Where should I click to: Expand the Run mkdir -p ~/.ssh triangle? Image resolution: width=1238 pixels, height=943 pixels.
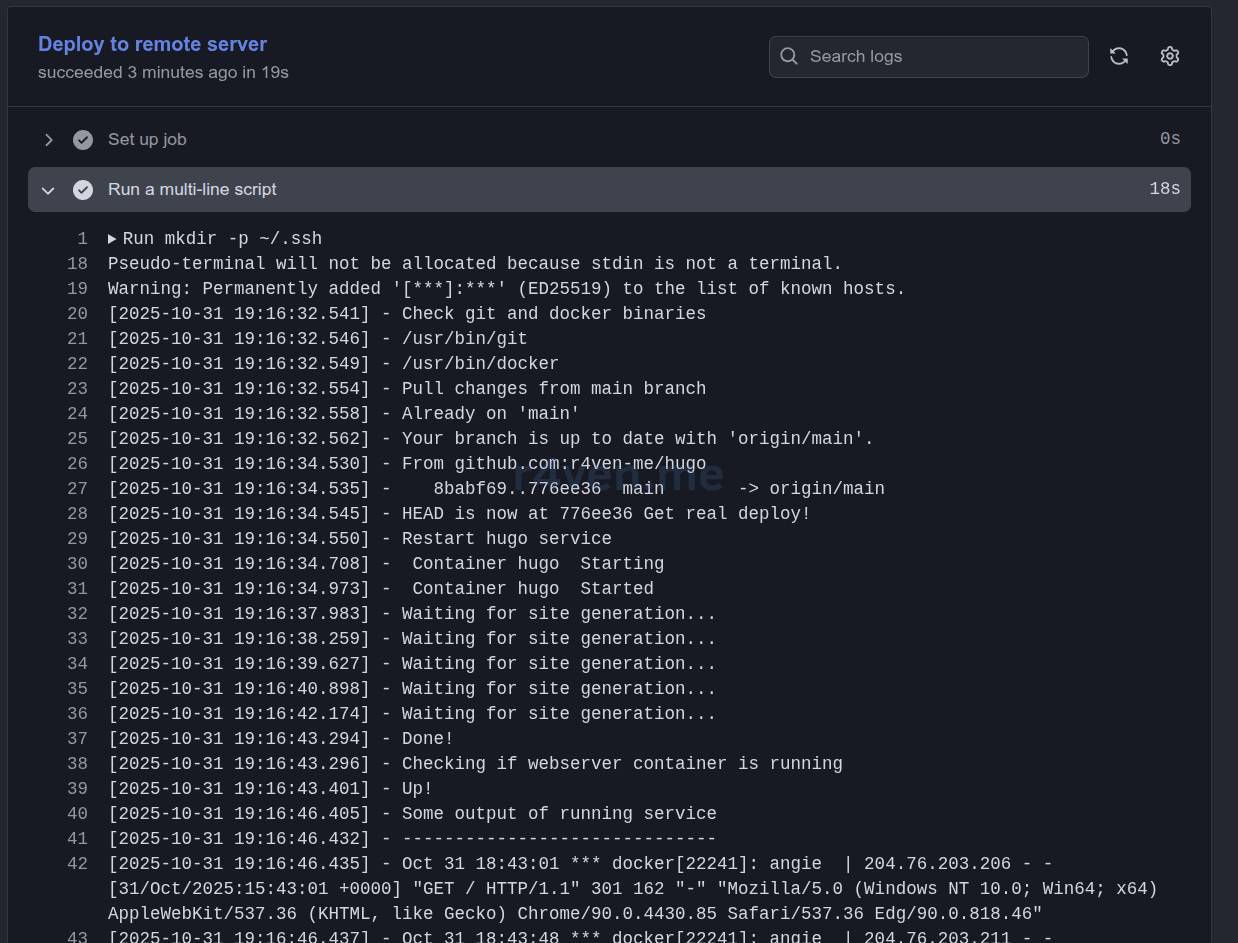[x=112, y=239]
